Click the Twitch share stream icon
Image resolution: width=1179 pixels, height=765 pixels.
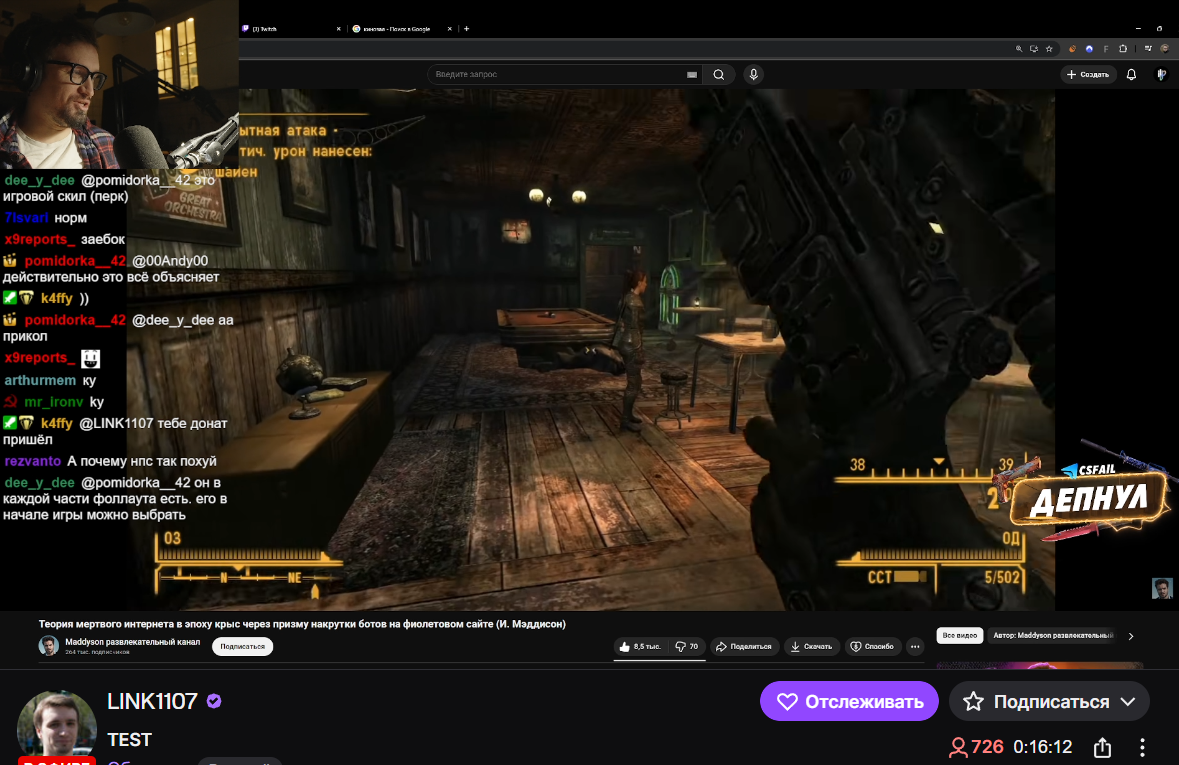[1102, 747]
